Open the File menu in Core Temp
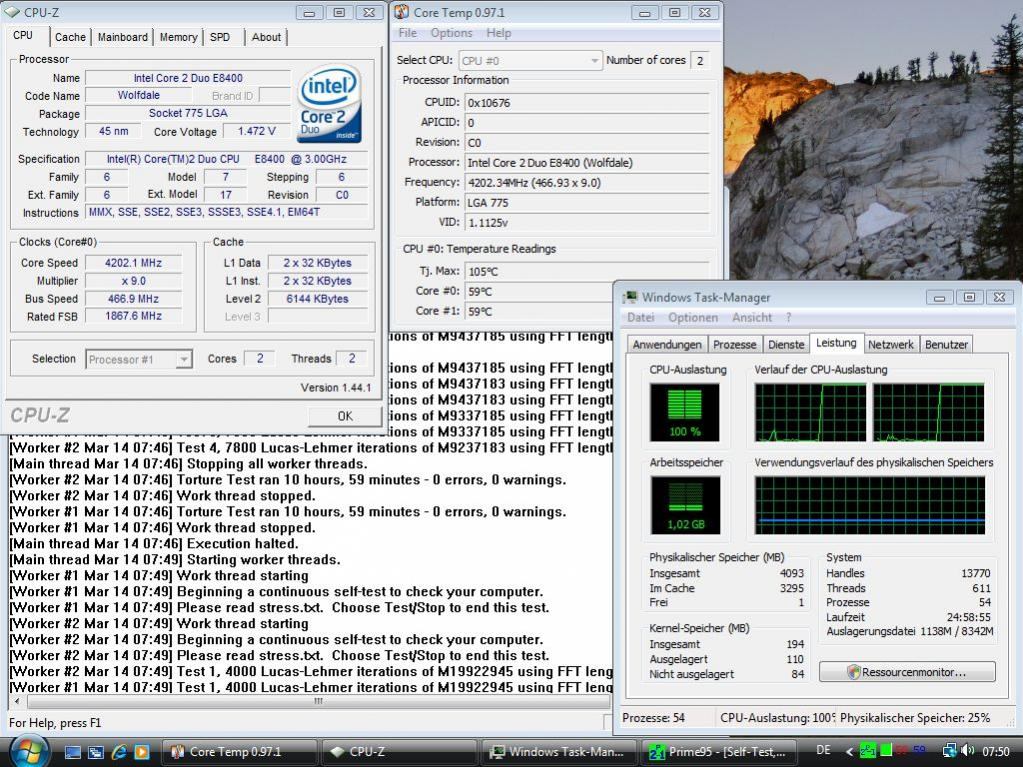Screen dimensions: 1023x767 (407, 33)
